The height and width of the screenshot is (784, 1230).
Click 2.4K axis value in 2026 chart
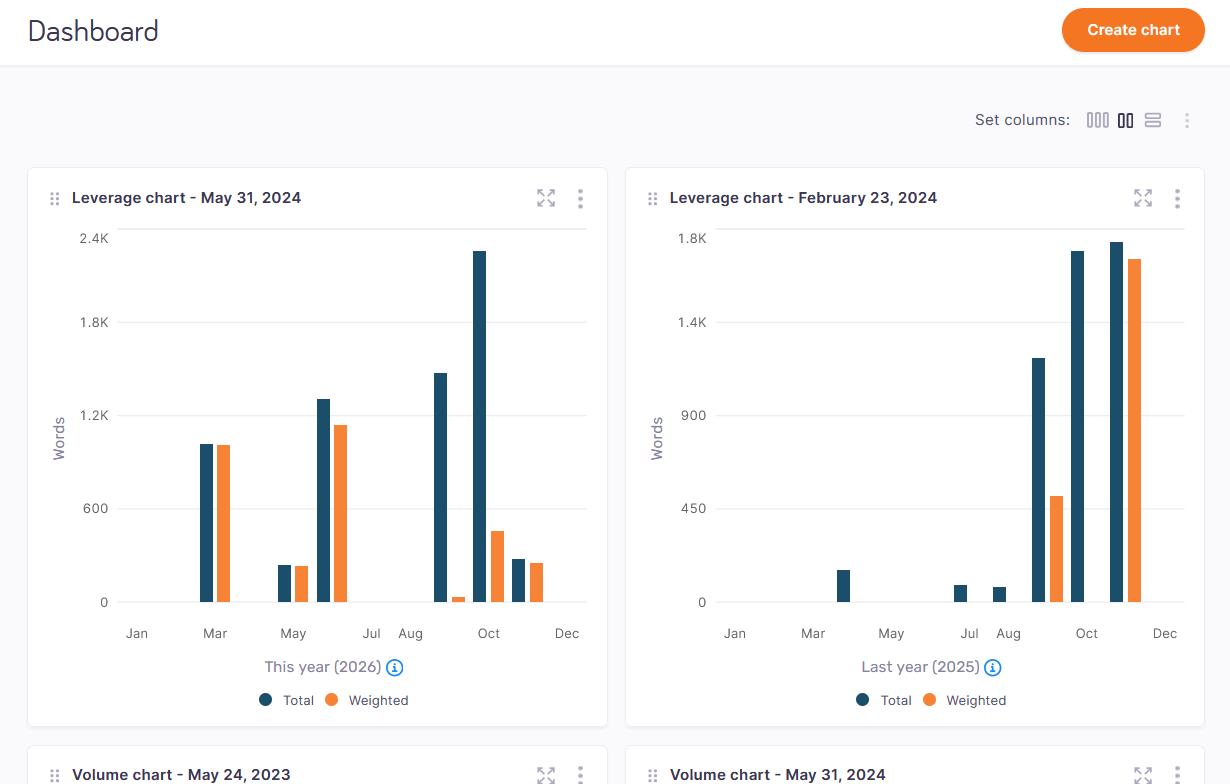(94, 239)
